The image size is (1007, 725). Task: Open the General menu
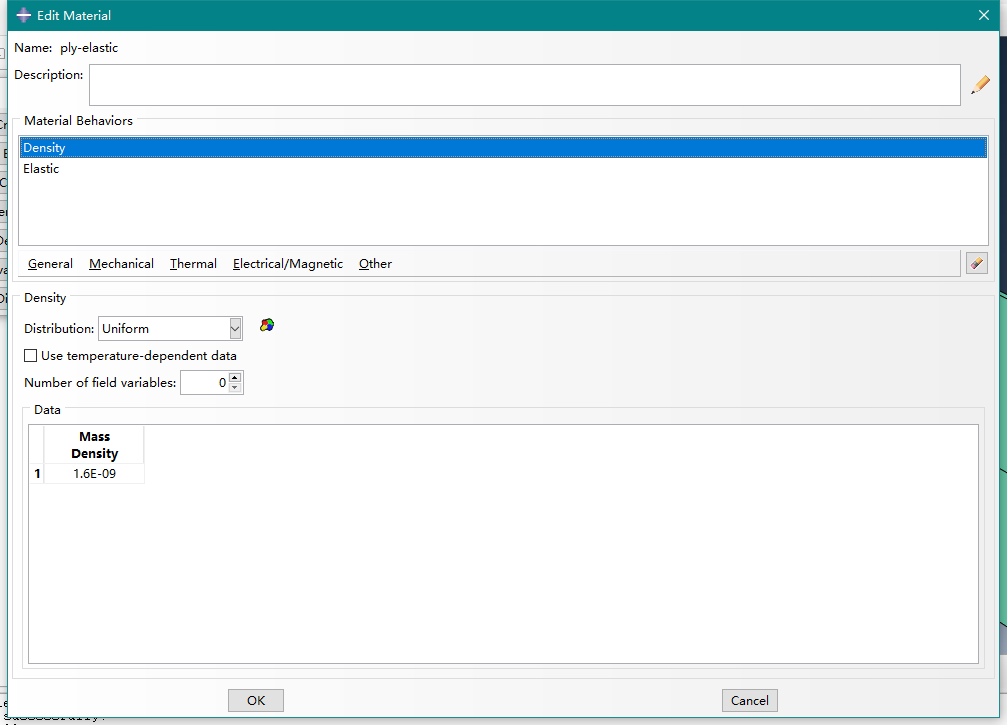click(50, 264)
